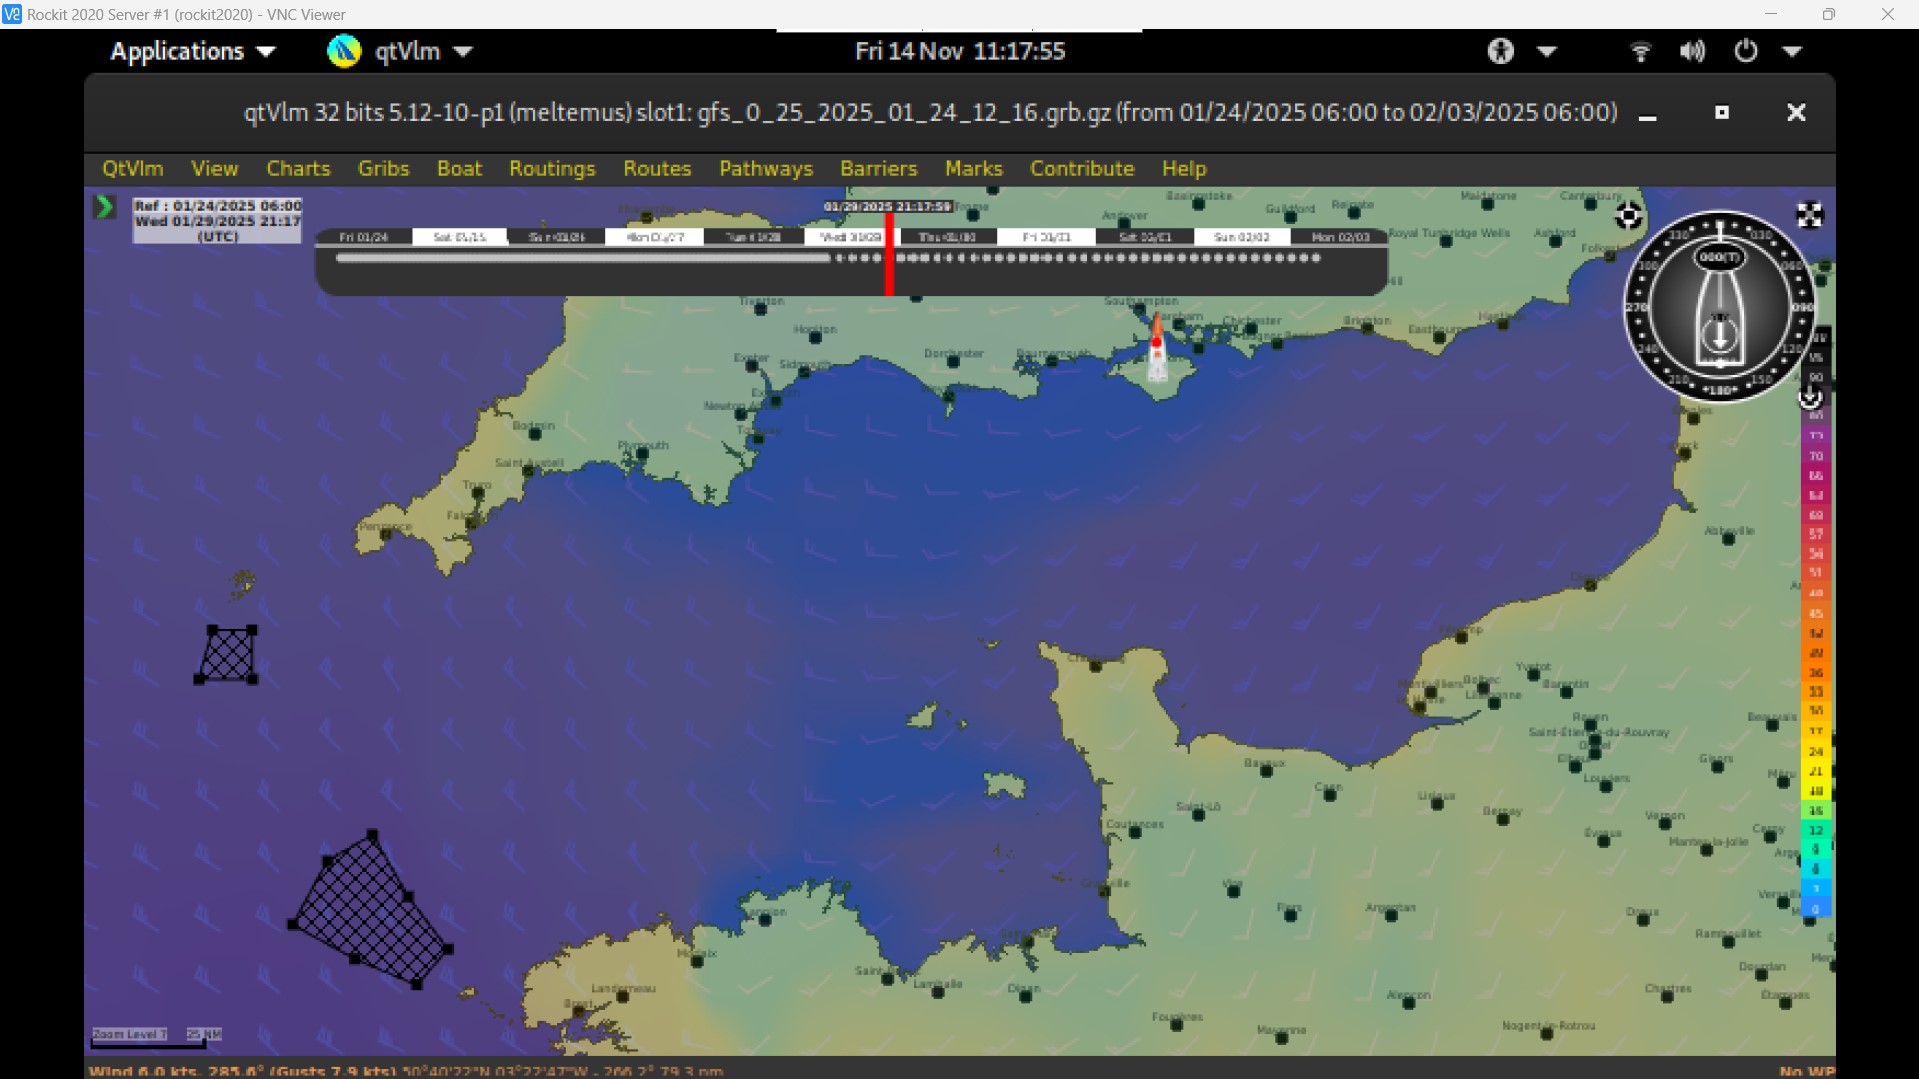This screenshot has height=1079, width=1919.
Task: Click the center-on-boat crosshair icon
Action: (x=1628, y=216)
